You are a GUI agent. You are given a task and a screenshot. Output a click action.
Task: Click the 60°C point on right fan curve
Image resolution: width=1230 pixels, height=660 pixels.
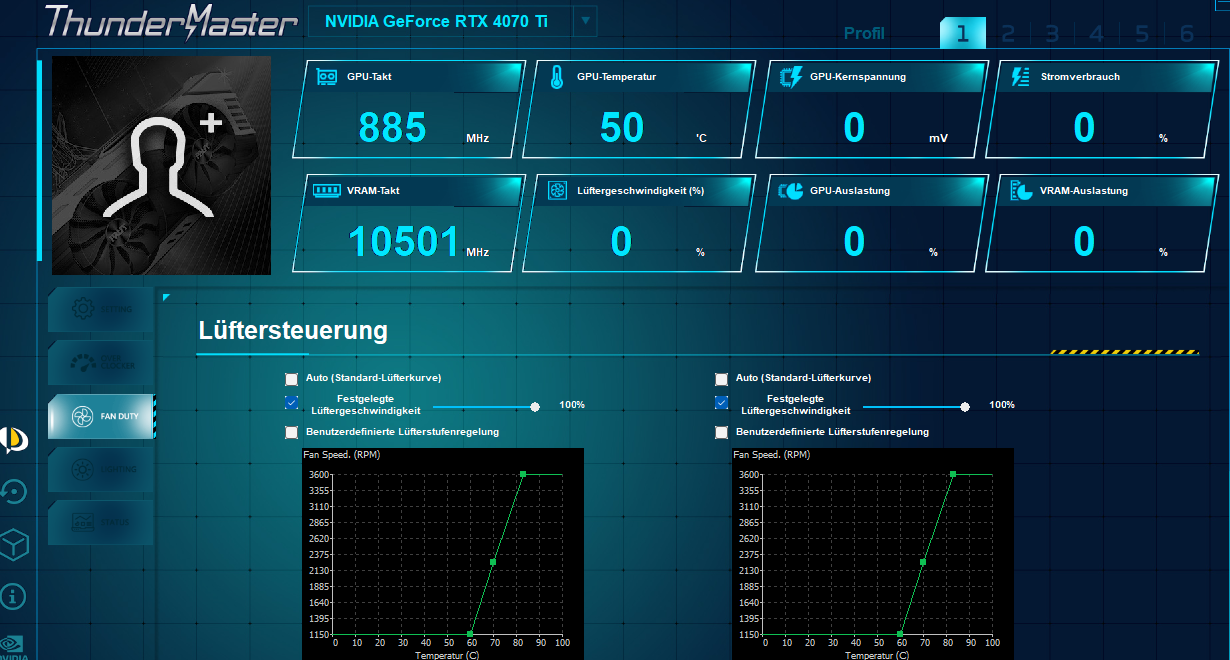coord(900,634)
